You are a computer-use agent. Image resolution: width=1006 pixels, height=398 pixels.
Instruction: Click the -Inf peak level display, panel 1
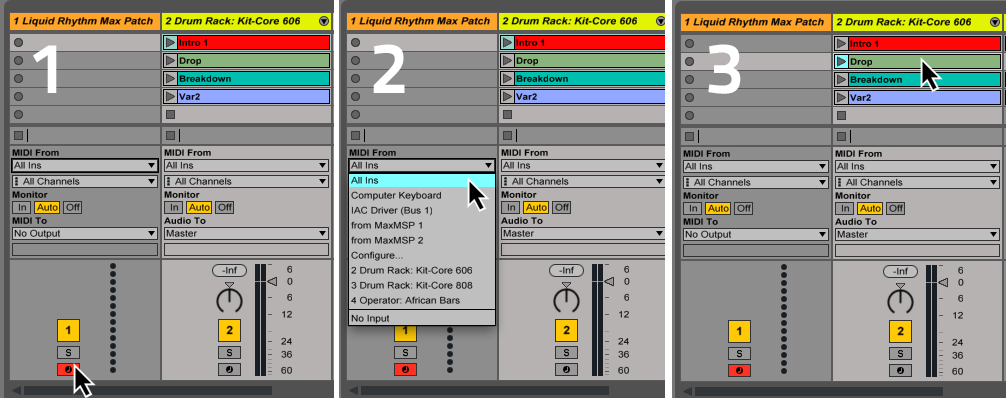click(229, 270)
